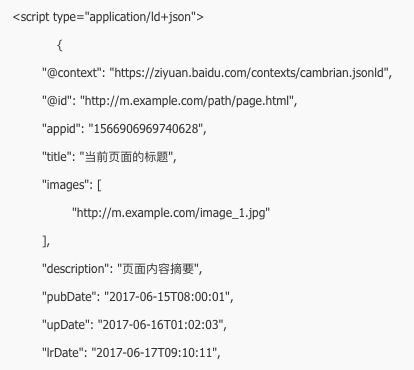The height and width of the screenshot is (370, 414).
Task: Click the images array opening bracket
Action: pyautogui.click(x=99, y=185)
